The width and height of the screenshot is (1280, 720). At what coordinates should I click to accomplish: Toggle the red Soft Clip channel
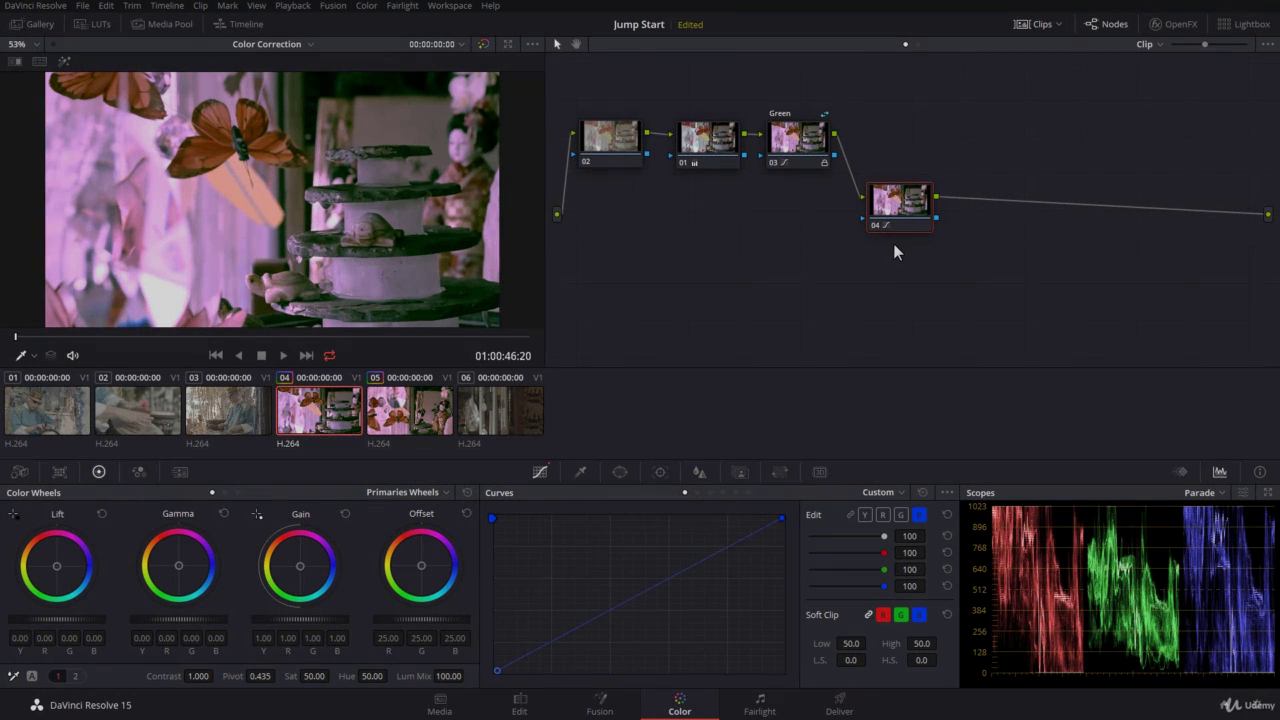click(883, 615)
